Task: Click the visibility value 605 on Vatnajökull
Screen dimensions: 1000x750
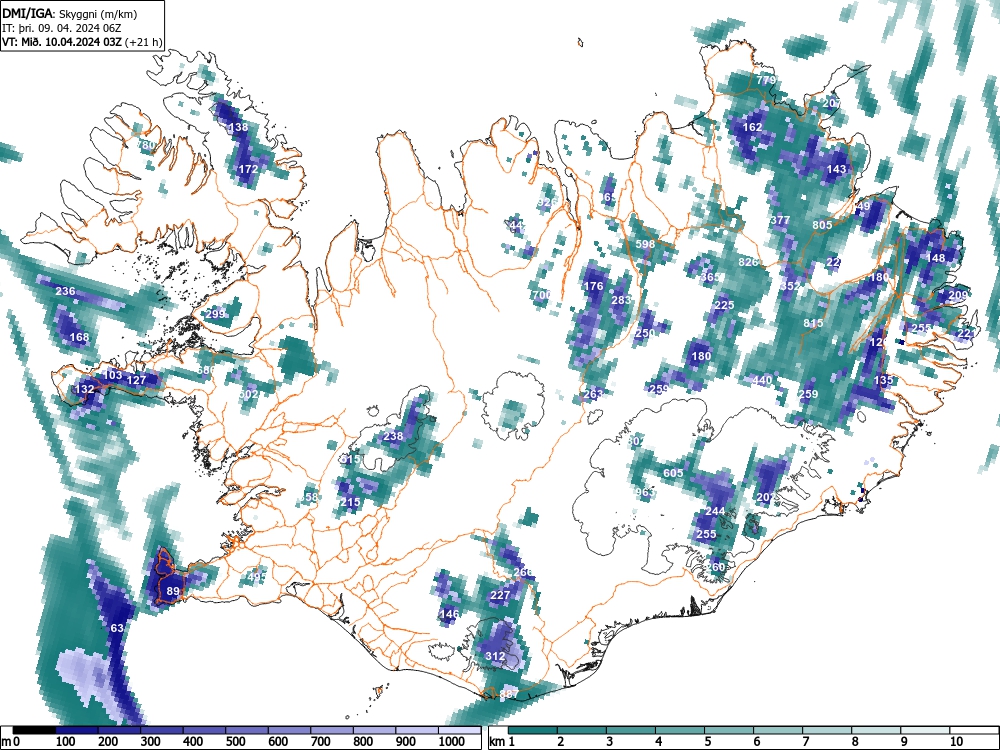Action: [673, 473]
